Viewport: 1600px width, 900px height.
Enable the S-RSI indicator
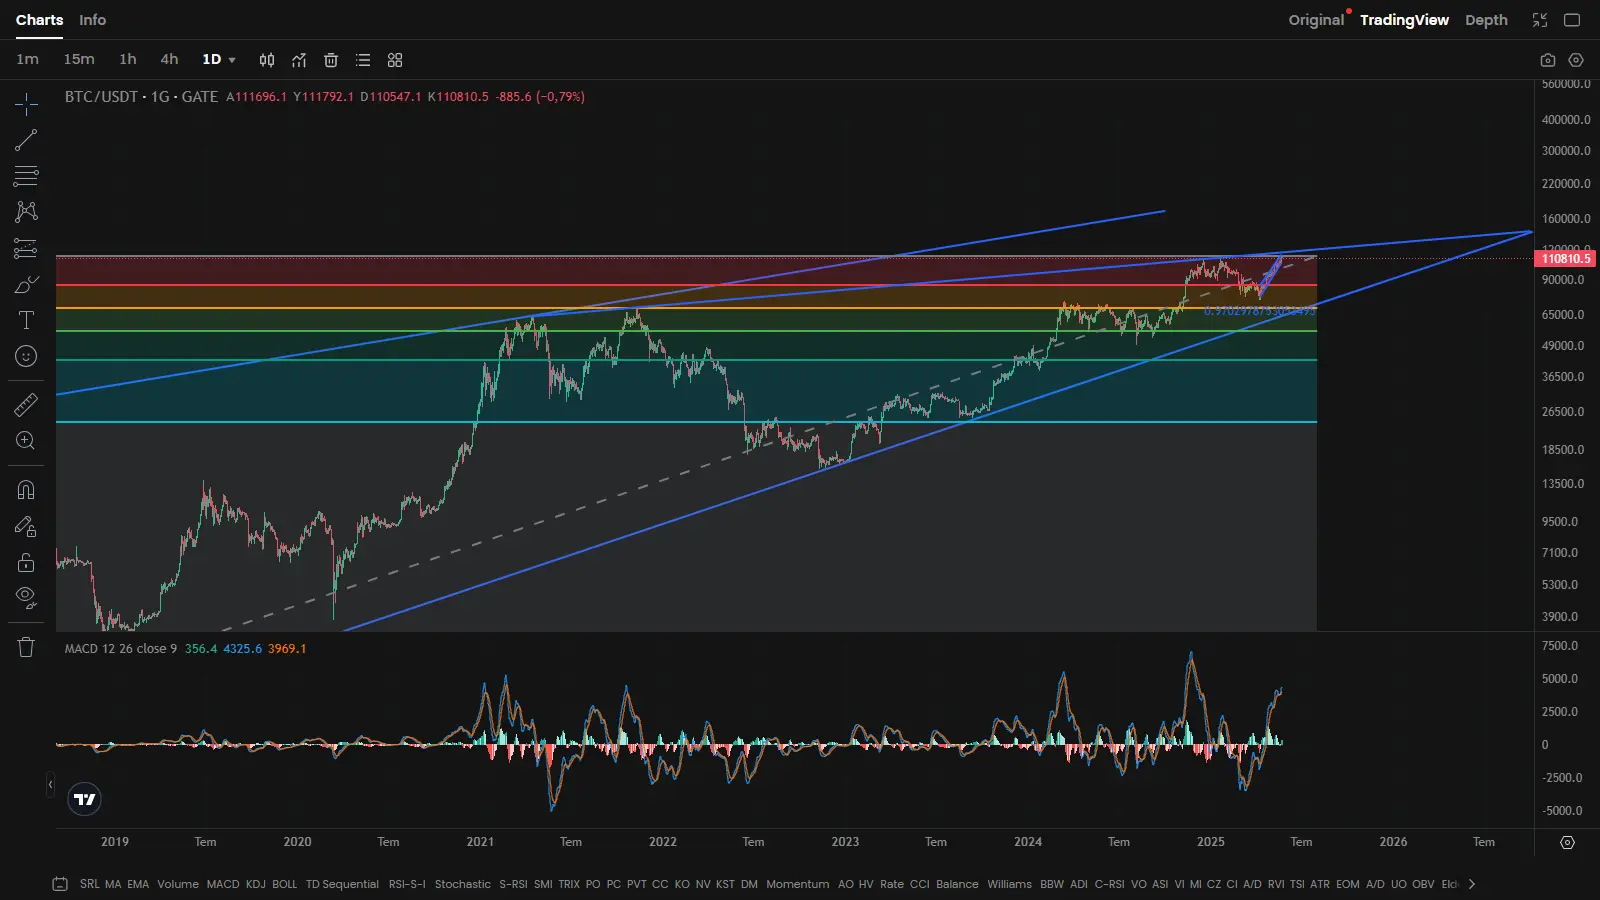[x=513, y=884]
